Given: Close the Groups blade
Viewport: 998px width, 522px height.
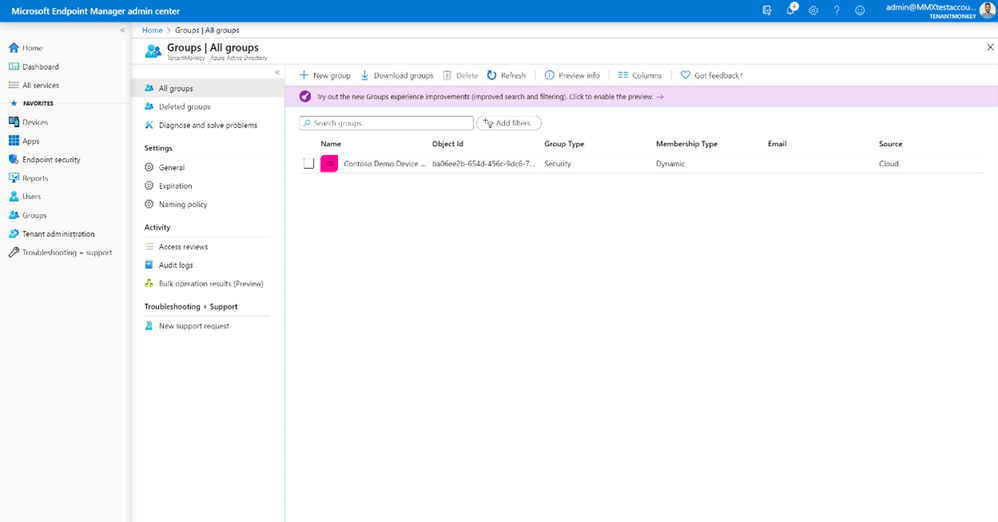Looking at the screenshot, I should pyautogui.click(x=990, y=47).
